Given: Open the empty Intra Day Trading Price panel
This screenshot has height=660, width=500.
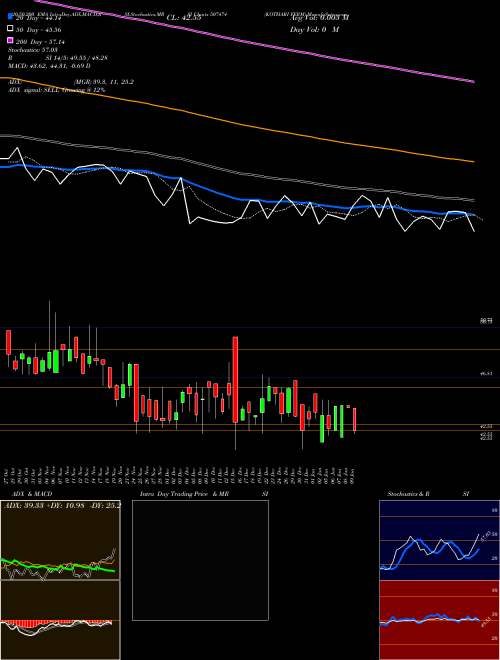Looking at the screenshot, I should (200, 560).
